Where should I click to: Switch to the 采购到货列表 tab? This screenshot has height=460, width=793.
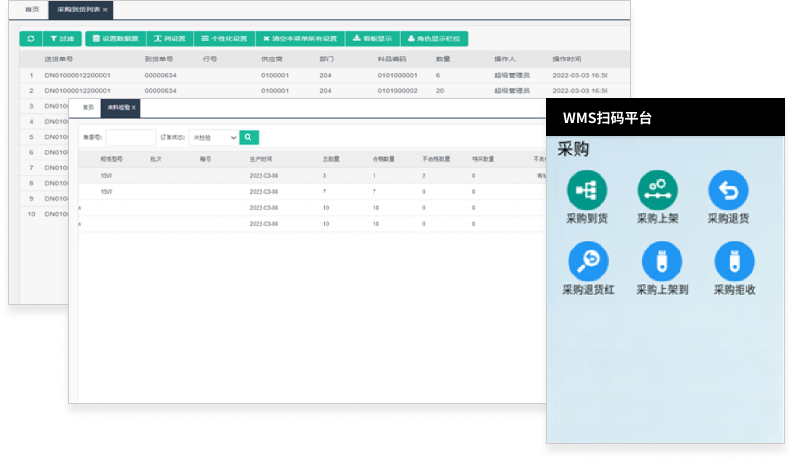pyautogui.click(x=82, y=8)
